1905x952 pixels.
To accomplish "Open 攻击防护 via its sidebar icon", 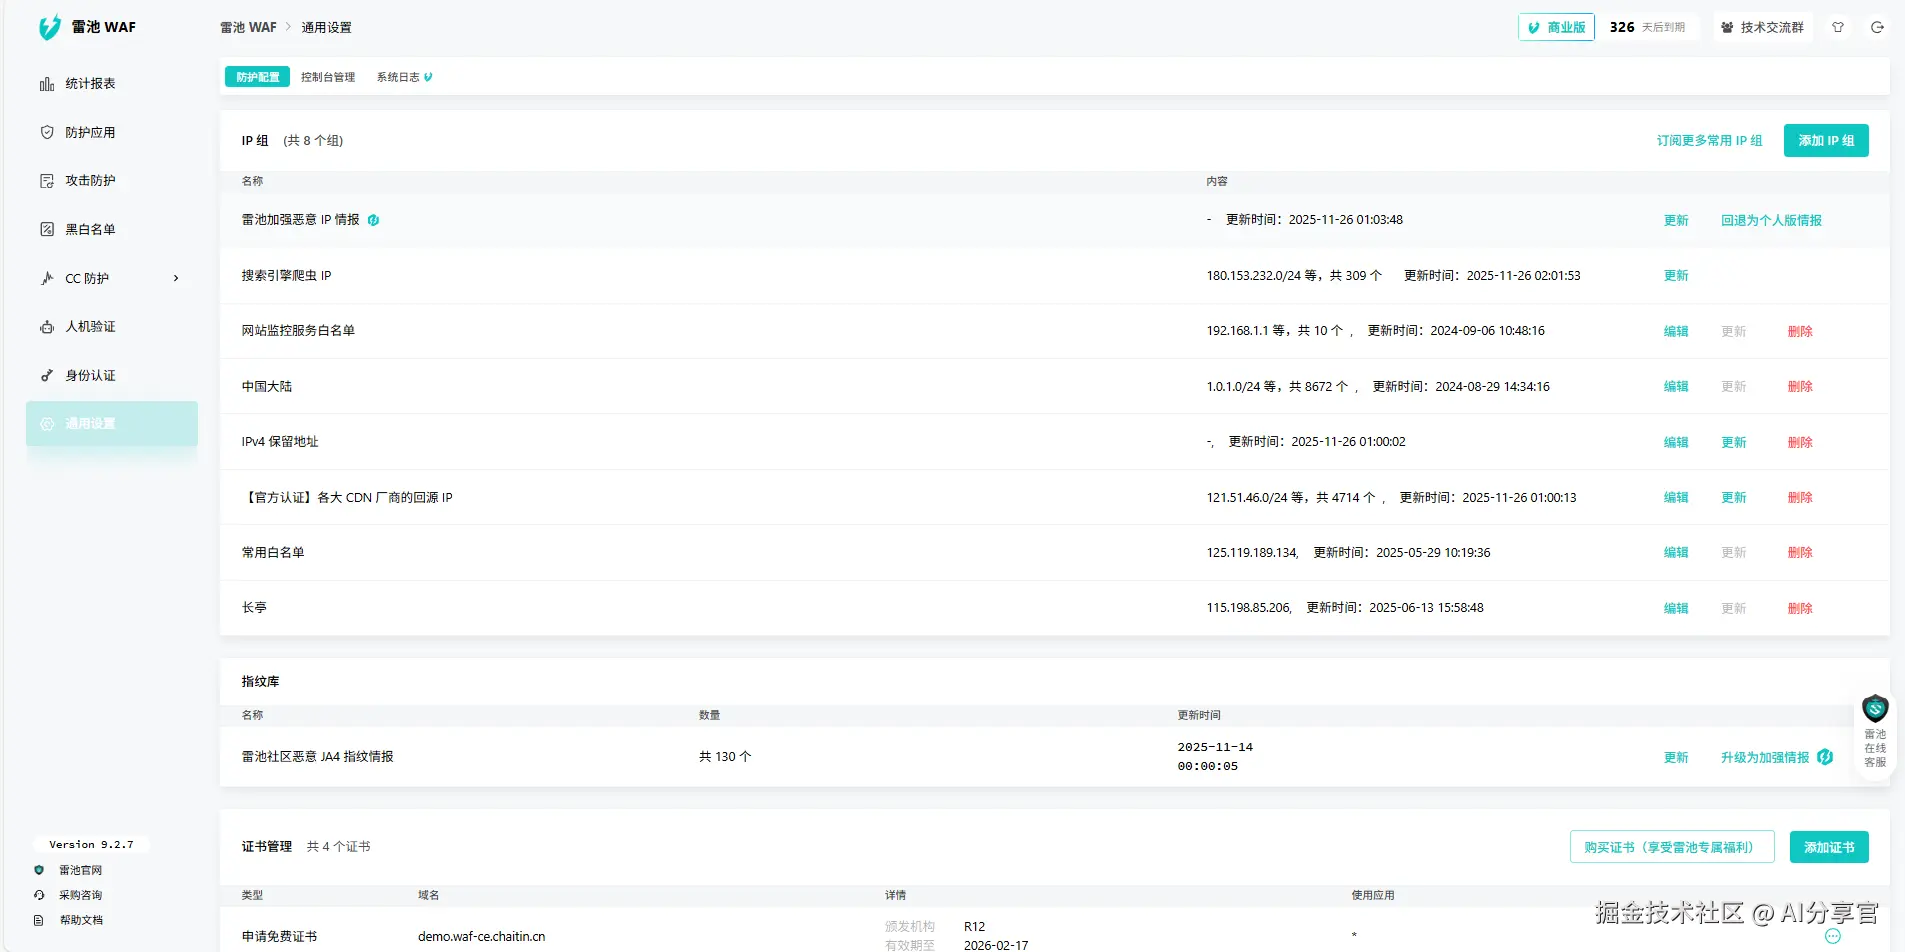I will [x=47, y=181].
